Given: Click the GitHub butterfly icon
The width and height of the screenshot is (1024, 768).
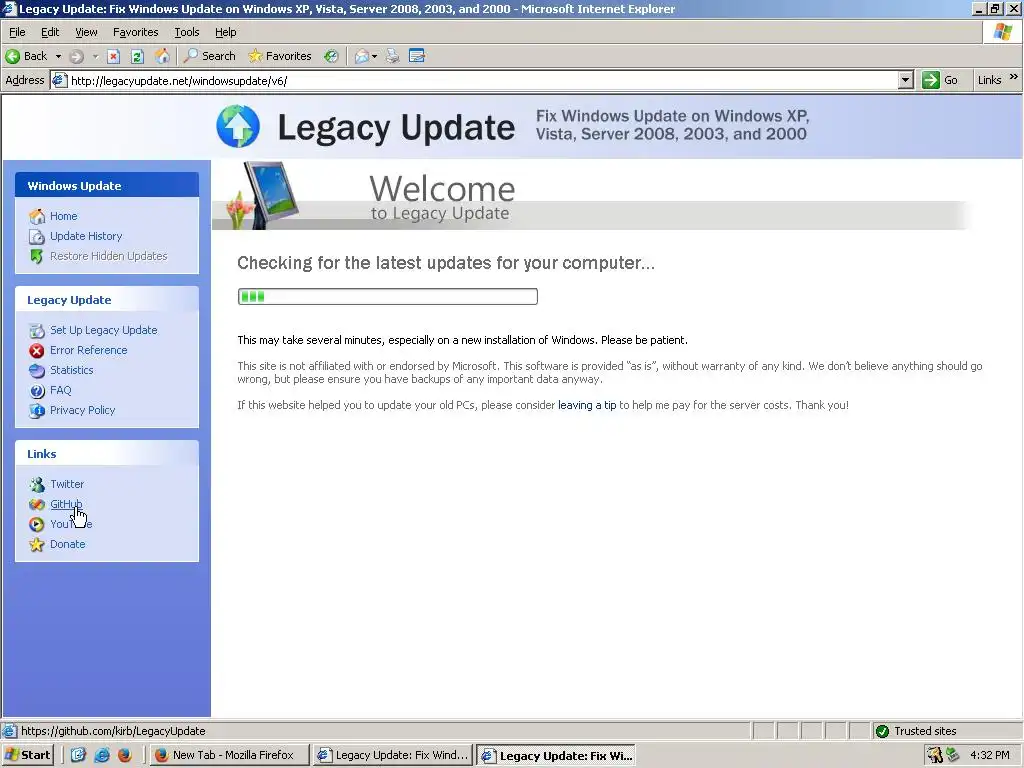Looking at the screenshot, I should (37, 505).
